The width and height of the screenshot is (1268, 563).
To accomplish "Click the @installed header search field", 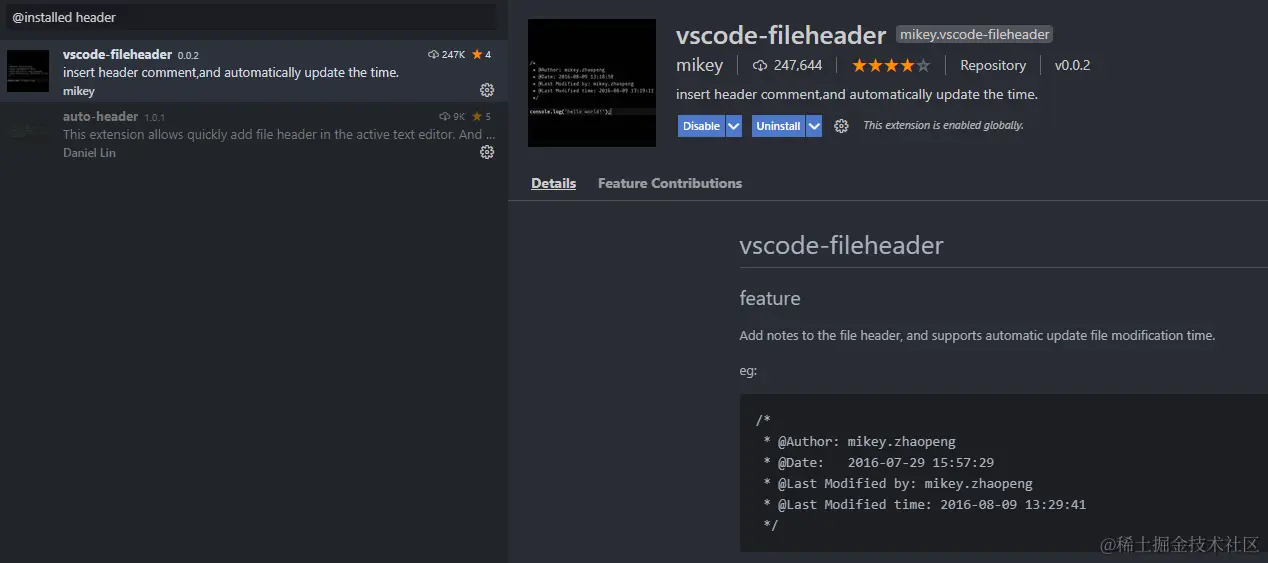I will click(252, 17).
